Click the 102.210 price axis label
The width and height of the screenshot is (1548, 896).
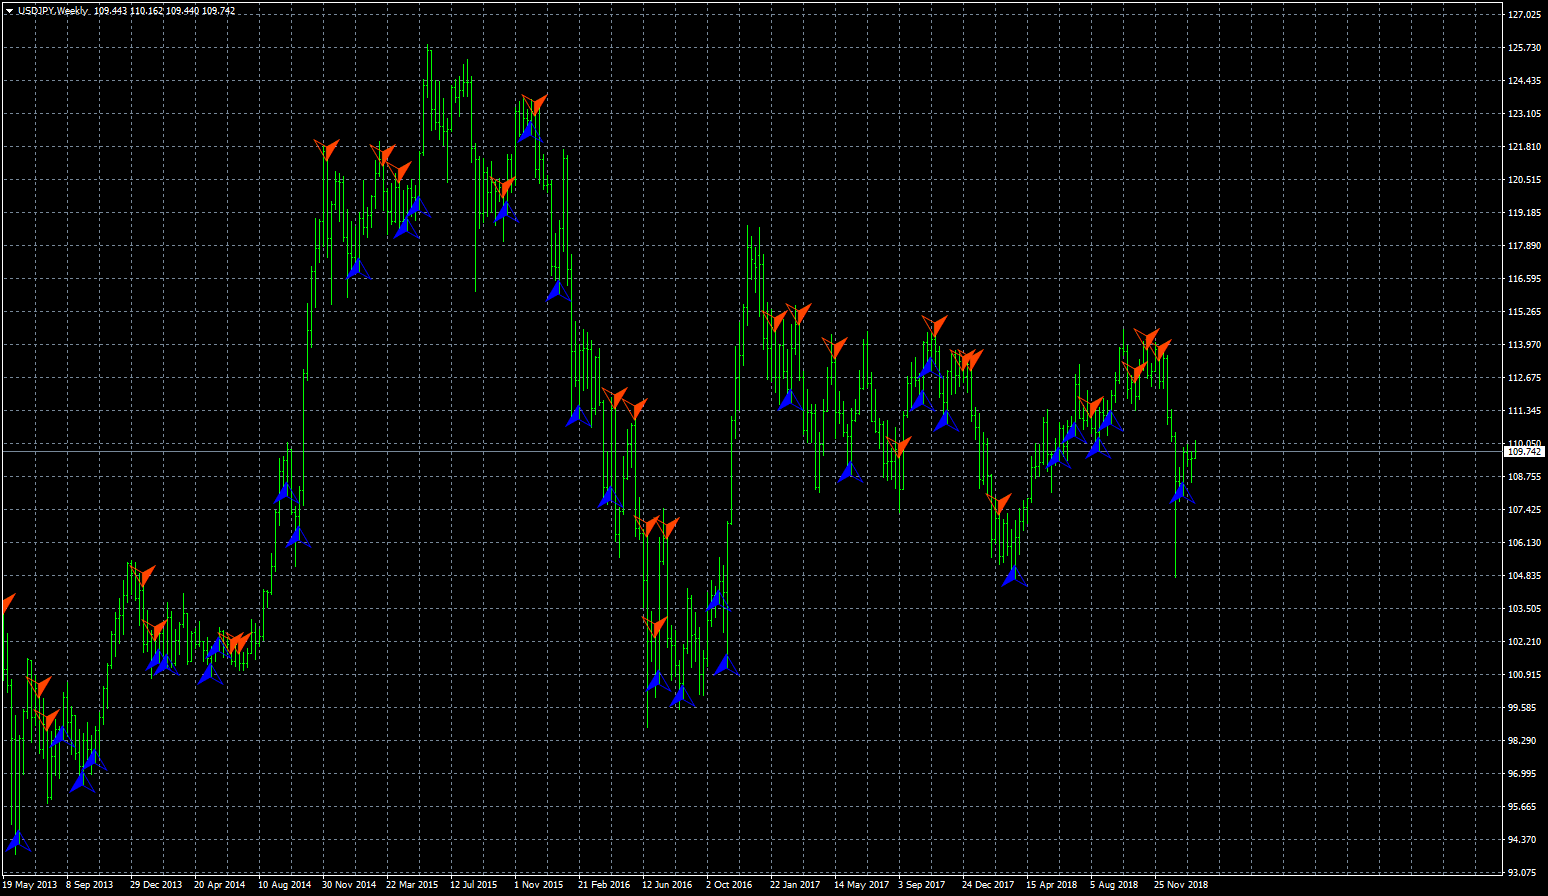tap(1523, 642)
